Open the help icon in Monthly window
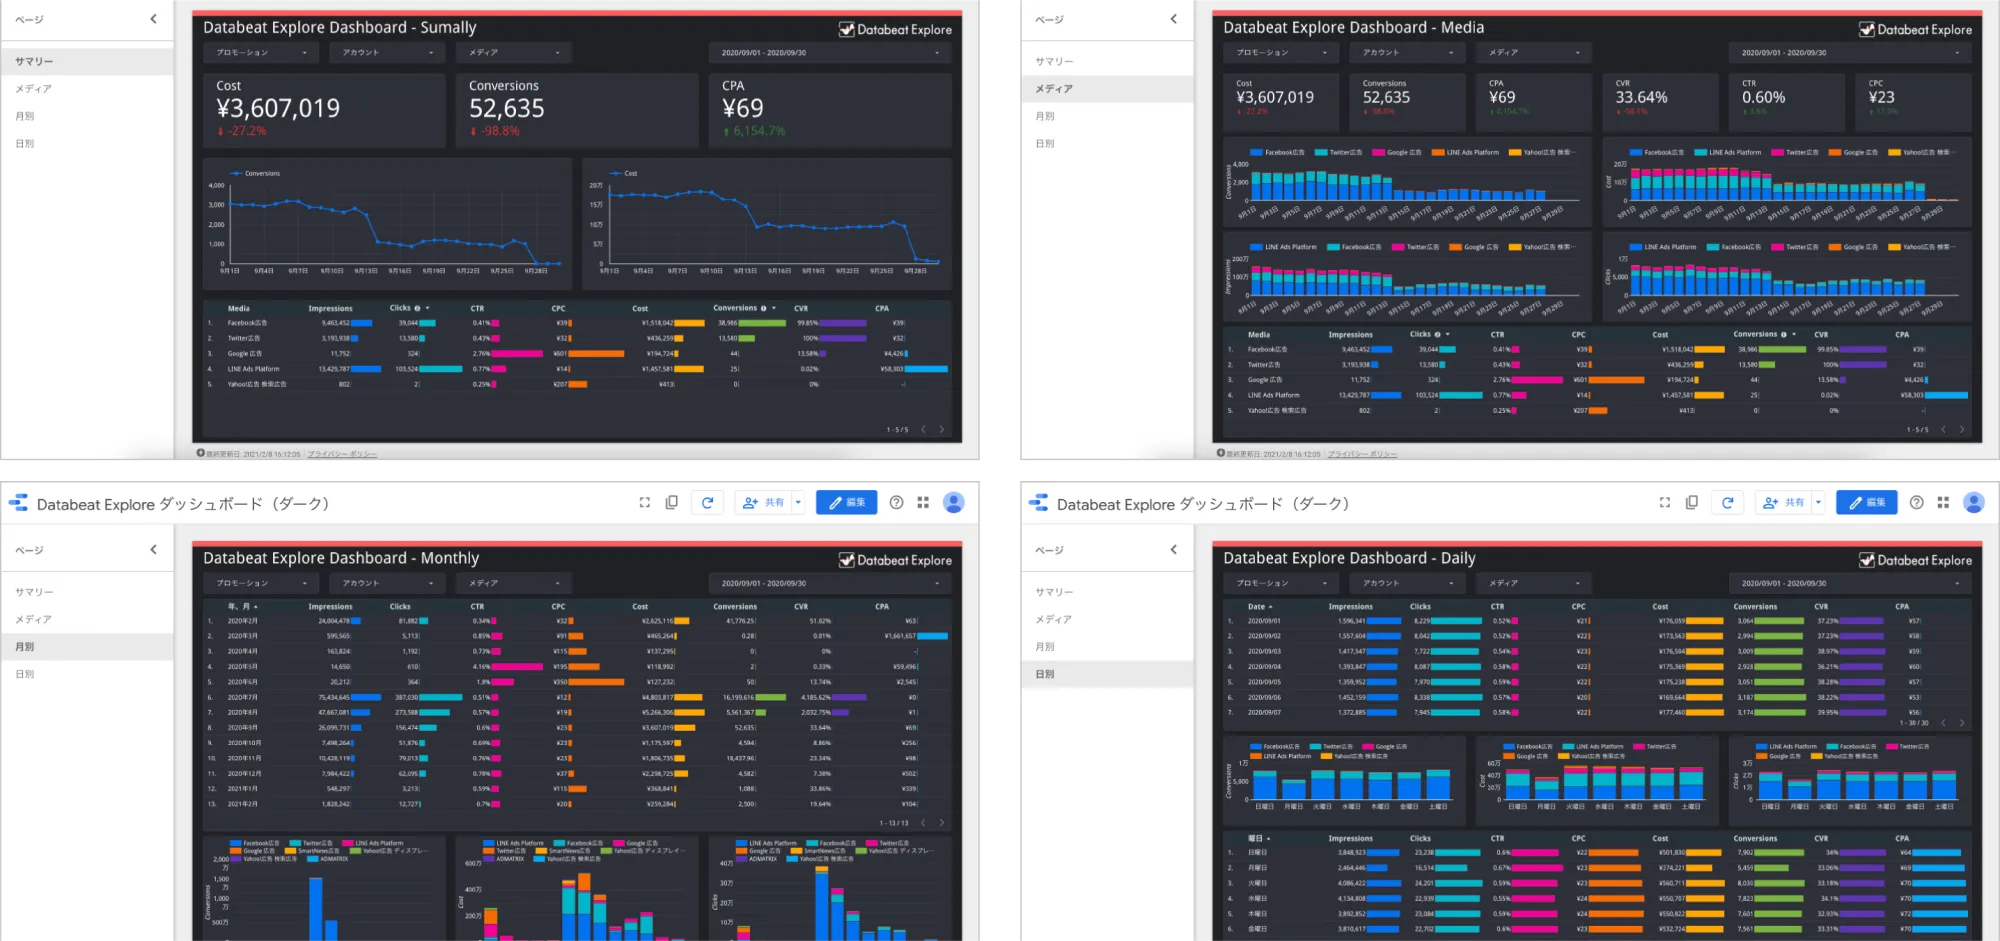This screenshot has width=2000, height=941. click(x=896, y=503)
